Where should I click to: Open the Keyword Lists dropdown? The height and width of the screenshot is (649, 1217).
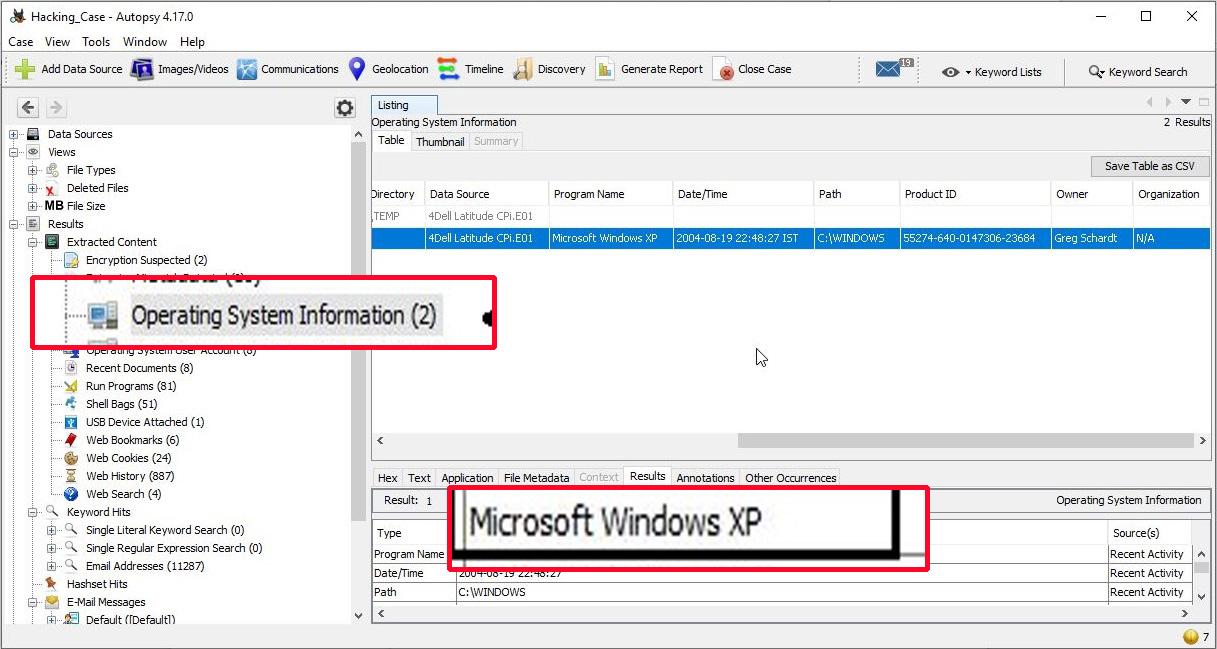(991, 72)
